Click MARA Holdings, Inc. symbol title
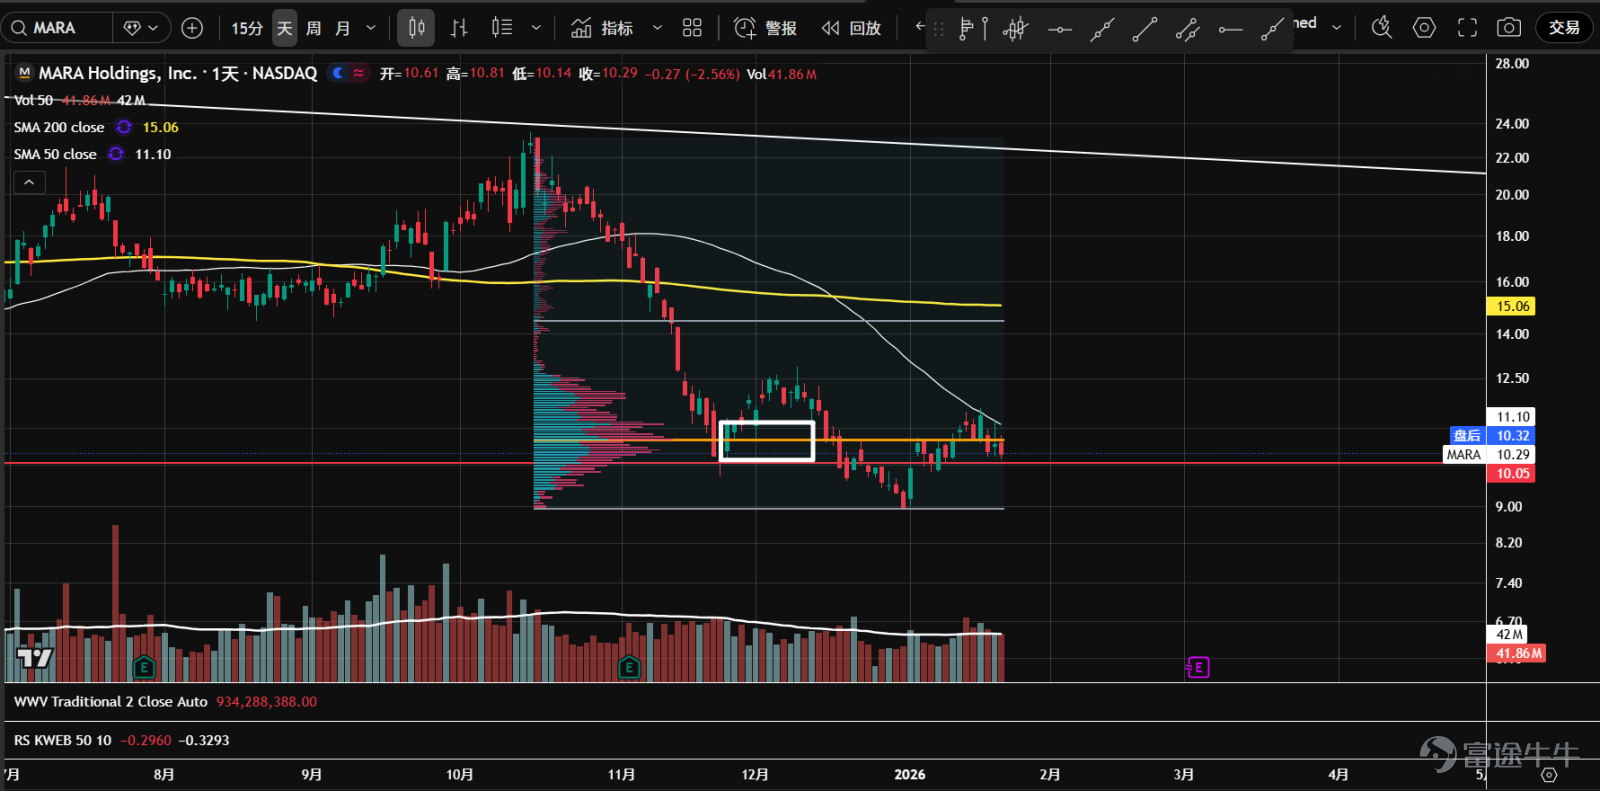Screen dimensions: 1600x791 [119, 73]
